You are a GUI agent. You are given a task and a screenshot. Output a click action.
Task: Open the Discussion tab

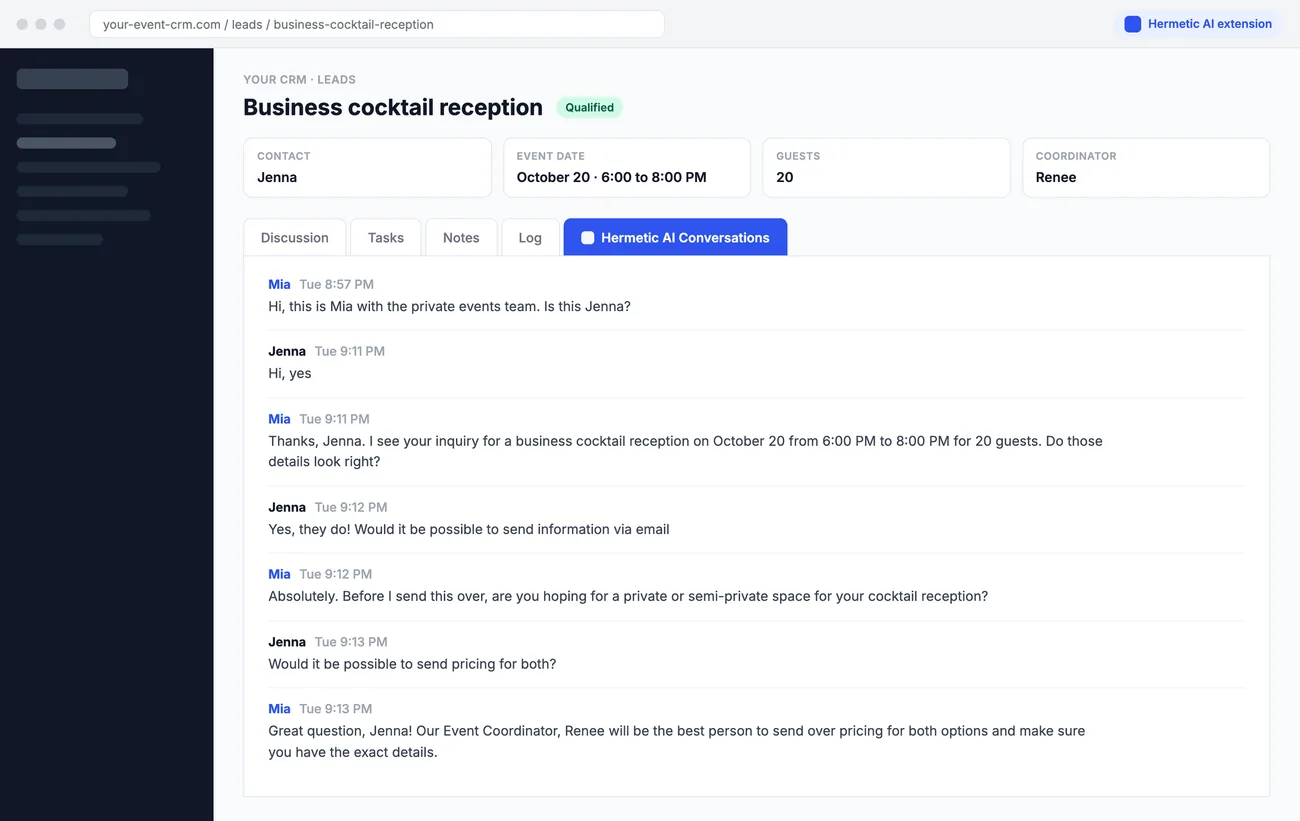(x=294, y=238)
